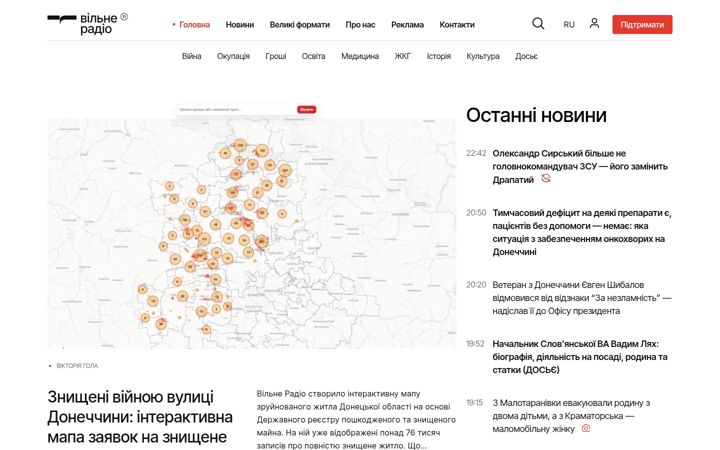Open the interactive map article thumbnail
The image size is (720, 450).
(x=252, y=226)
